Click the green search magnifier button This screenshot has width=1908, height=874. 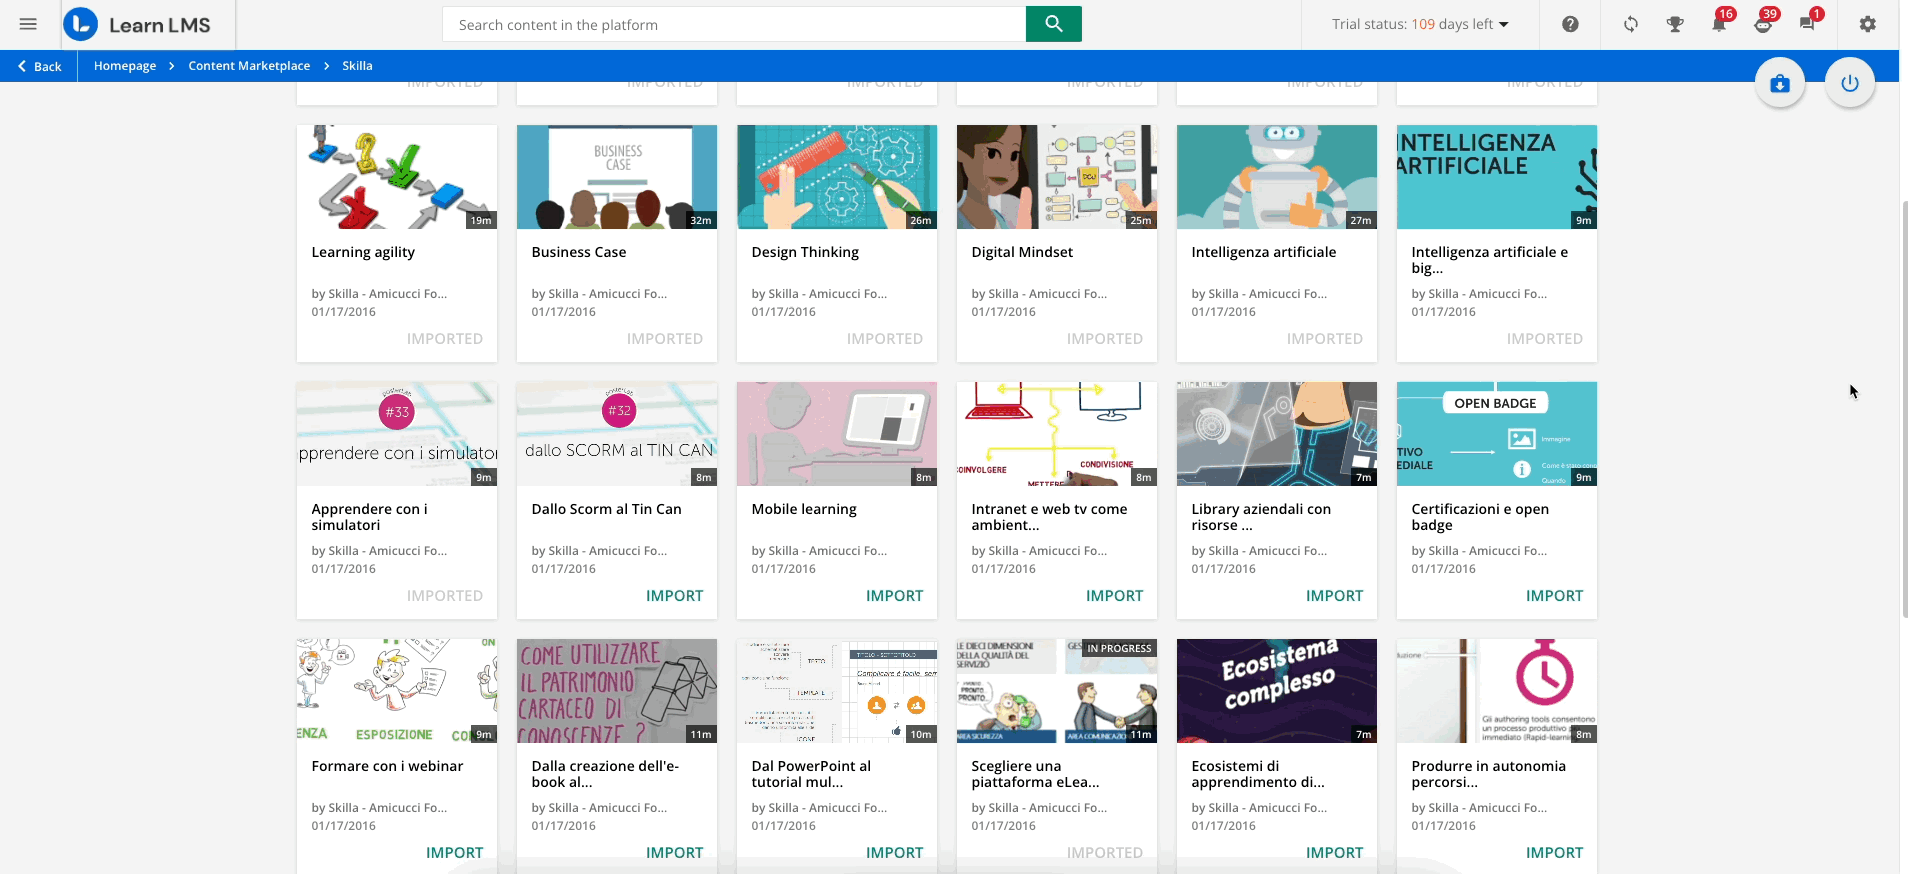[x=1053, y=24]
